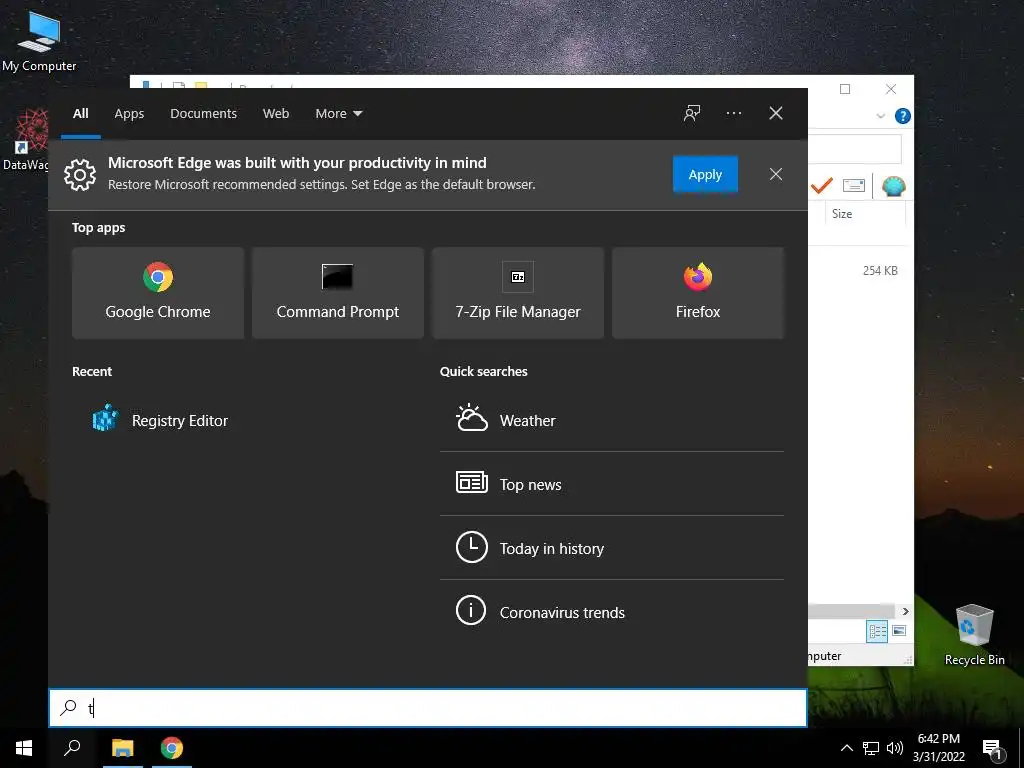Viewport: 1024px width, 768px height.
Task: Click the shell icon in background window toolbar
Action: (x=893, y=186)
